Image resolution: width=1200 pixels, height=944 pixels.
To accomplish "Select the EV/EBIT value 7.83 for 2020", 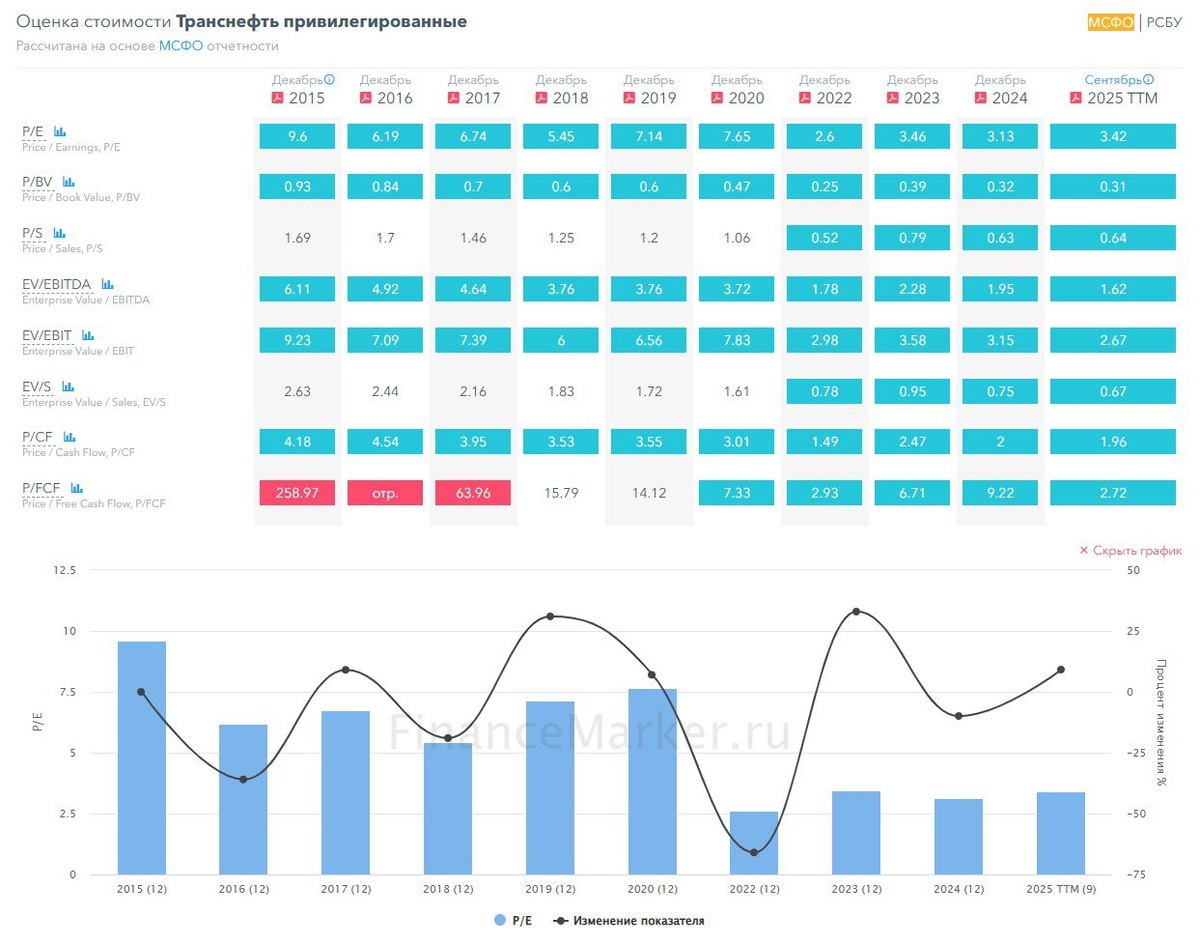I will [737, 340].
